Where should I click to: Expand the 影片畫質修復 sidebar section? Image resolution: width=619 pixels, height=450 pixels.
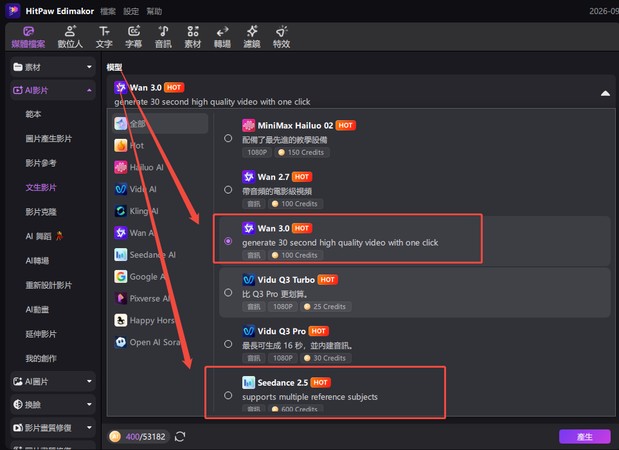pos(53,428)
